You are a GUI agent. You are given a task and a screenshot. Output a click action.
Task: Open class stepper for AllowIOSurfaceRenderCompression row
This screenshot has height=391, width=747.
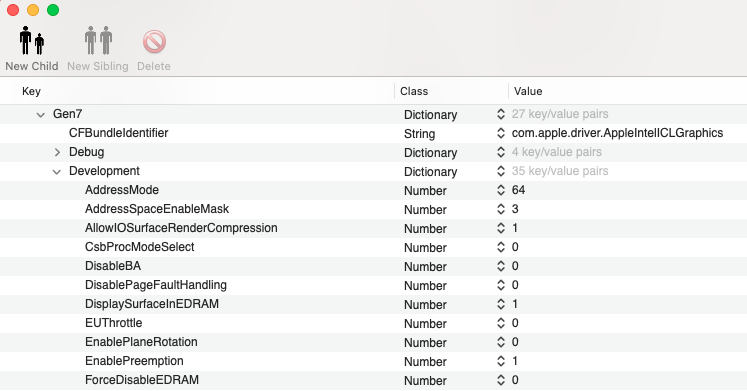tap(501, 229)
